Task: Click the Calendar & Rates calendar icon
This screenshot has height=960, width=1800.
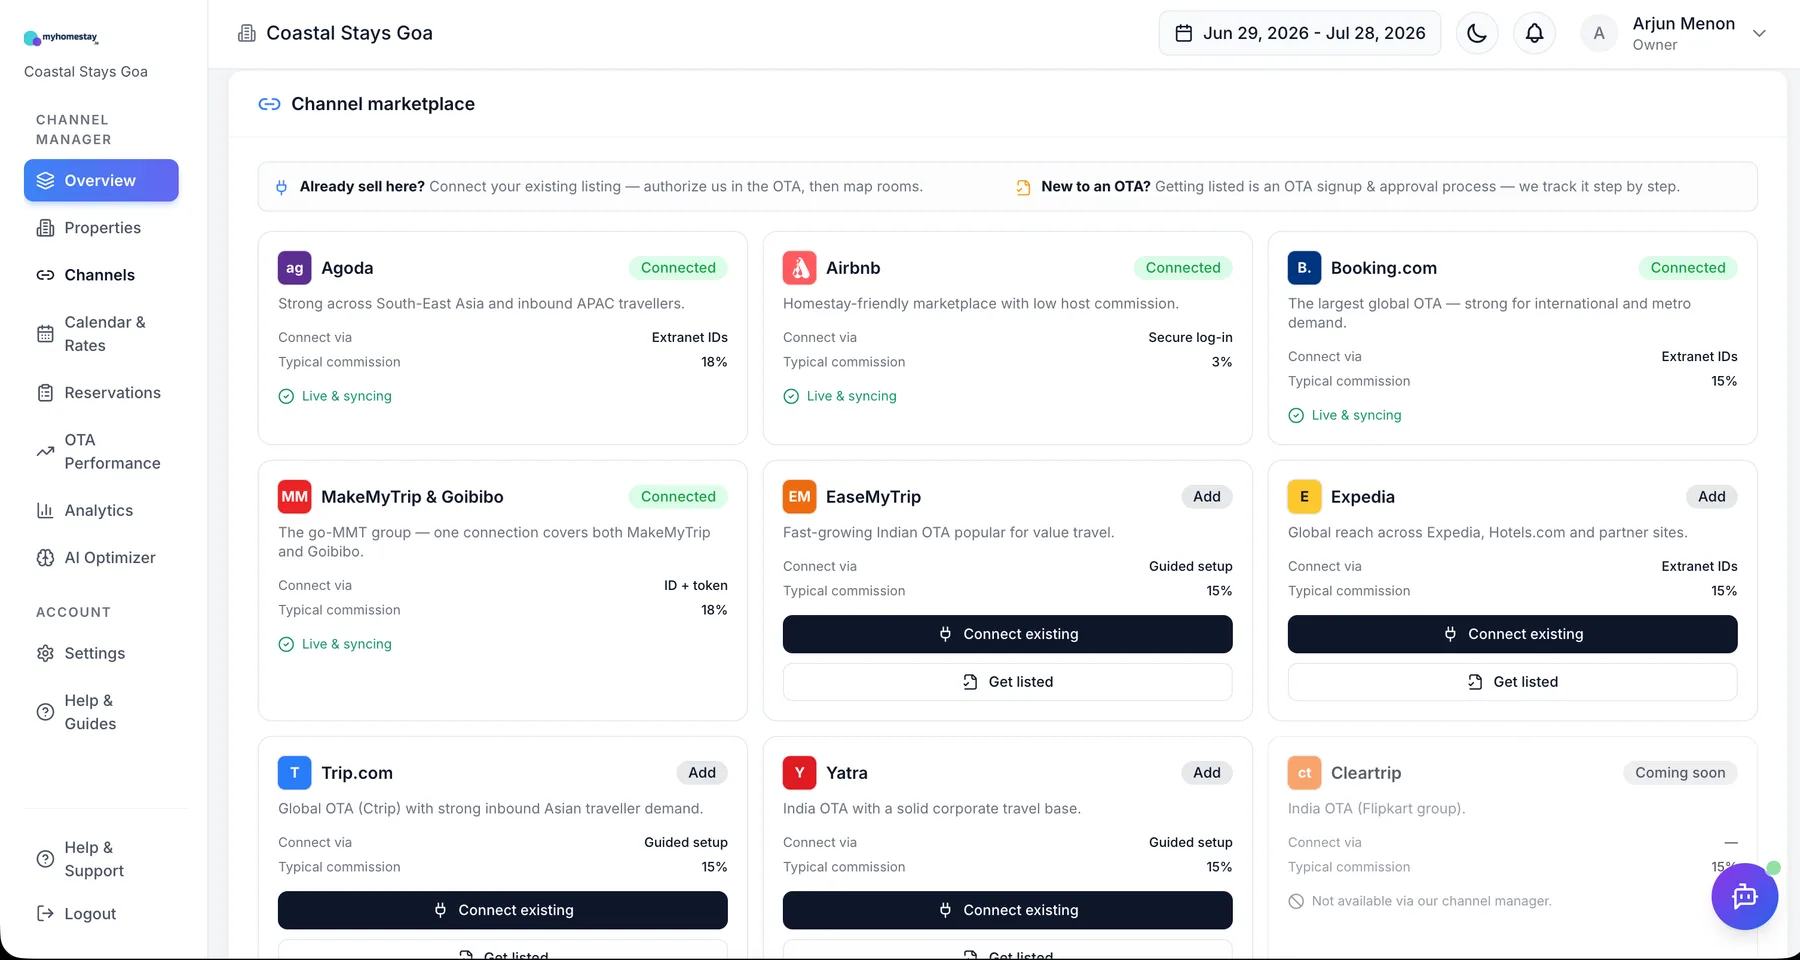Action: click(45, 334)
